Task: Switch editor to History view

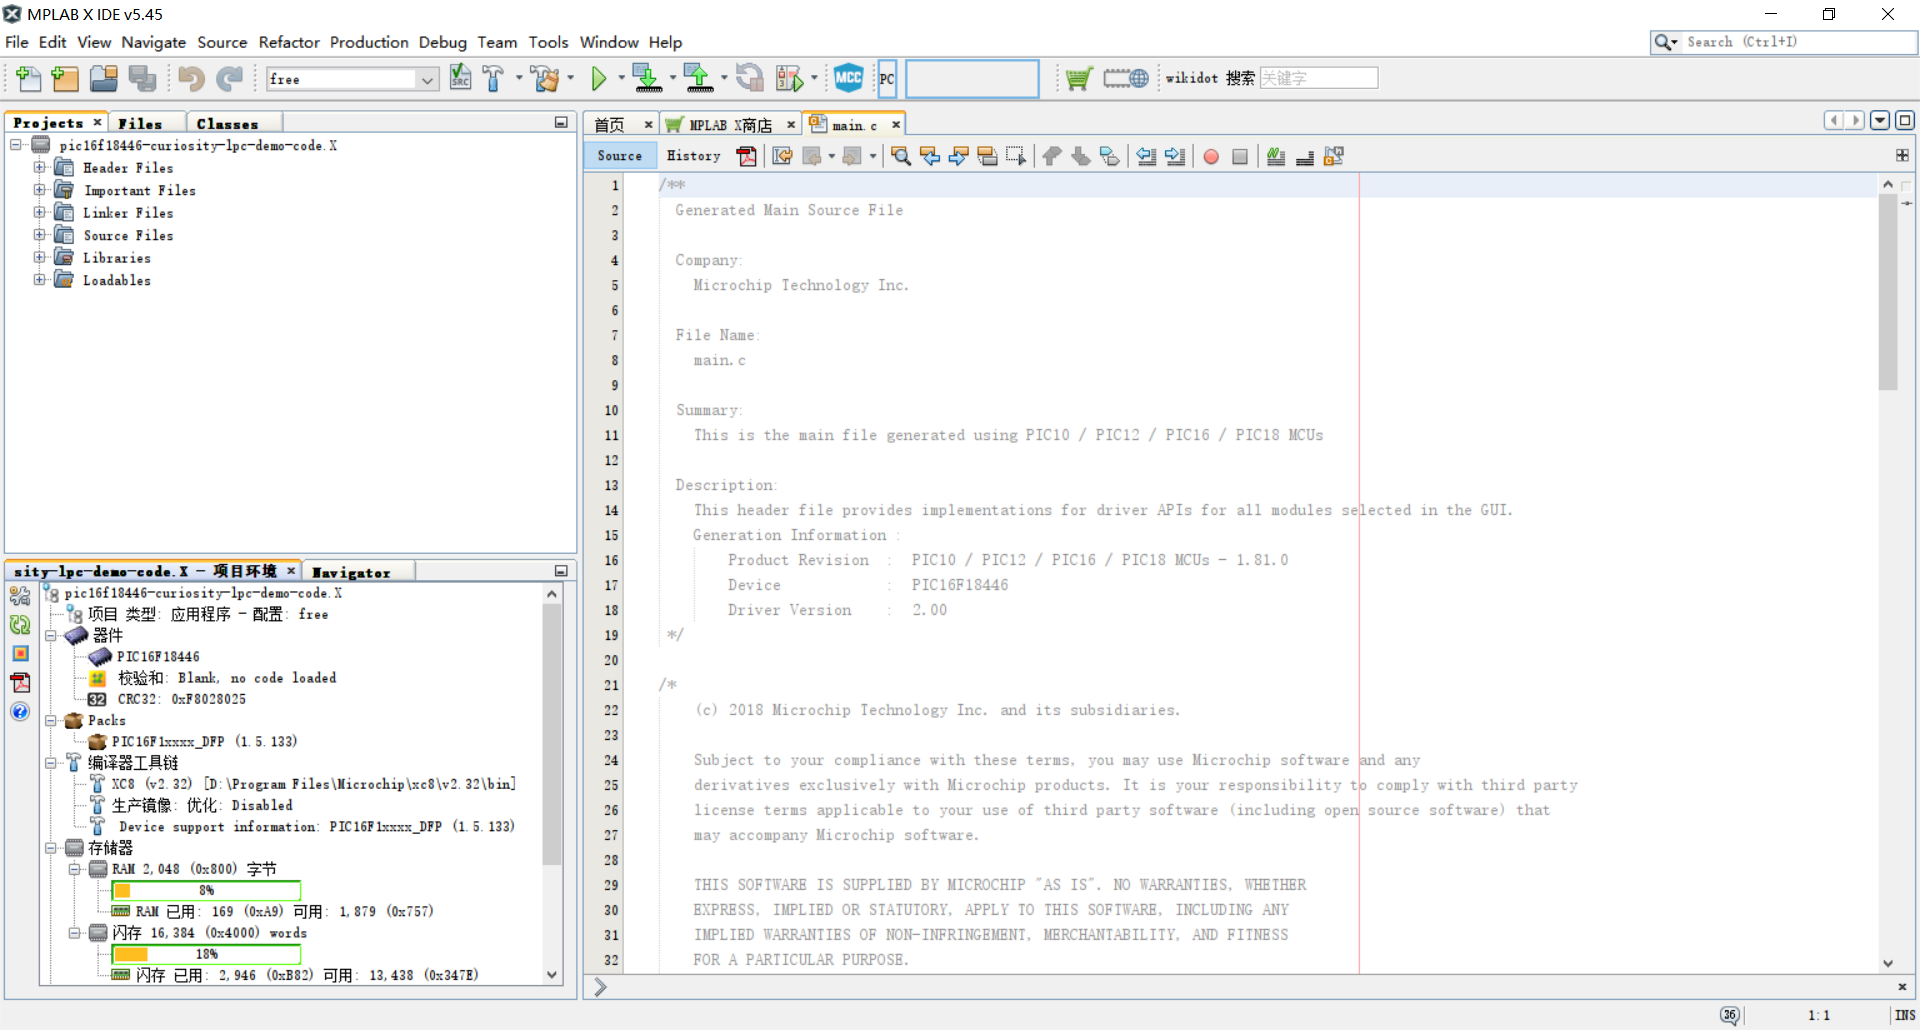Action: pyautogui.click(x=693, y=156)
